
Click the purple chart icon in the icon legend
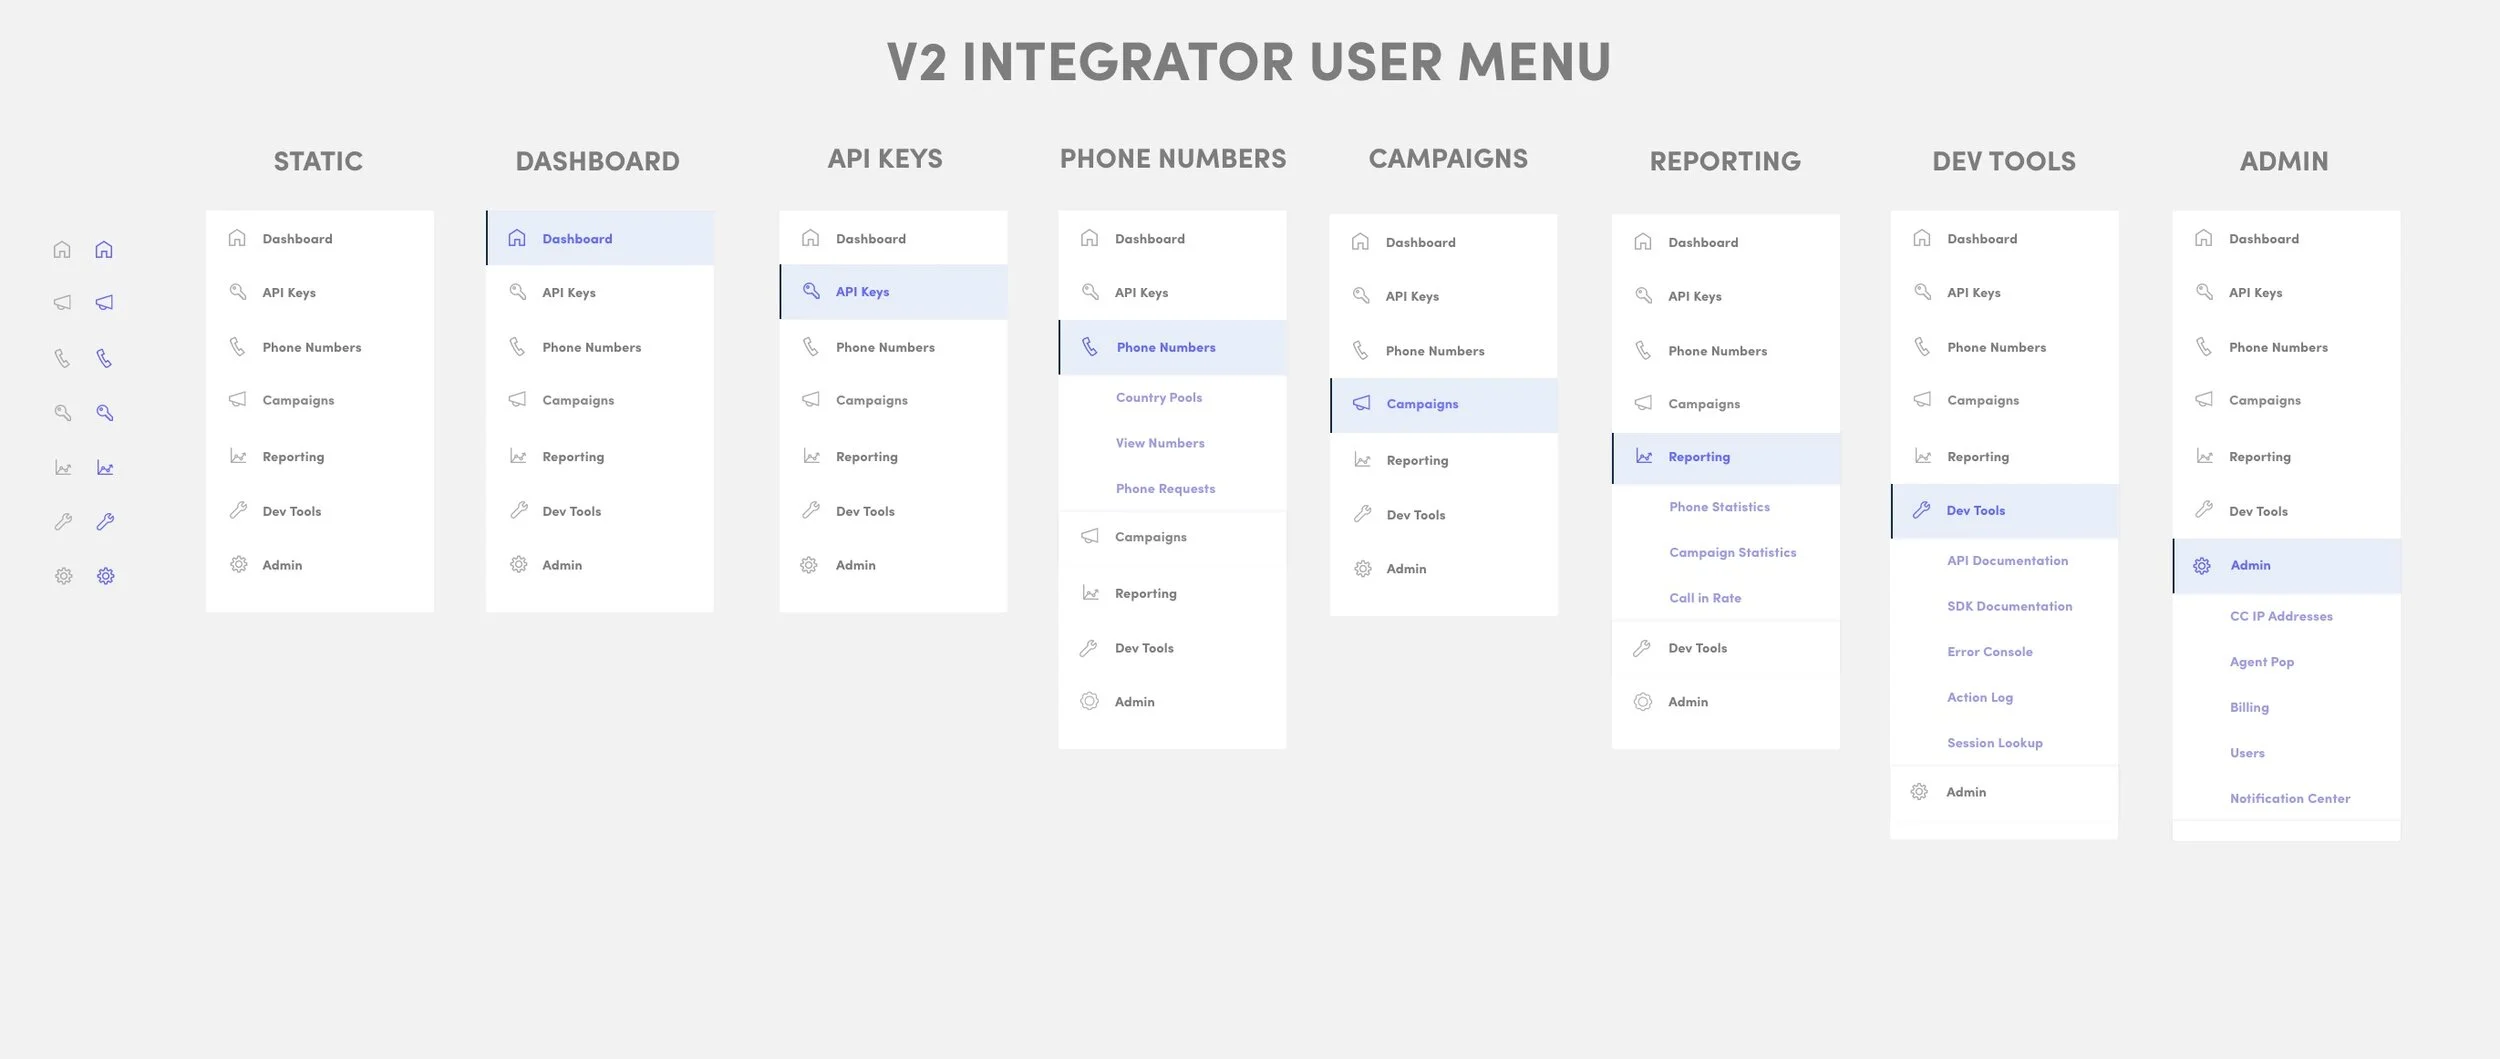click(105, 467)
